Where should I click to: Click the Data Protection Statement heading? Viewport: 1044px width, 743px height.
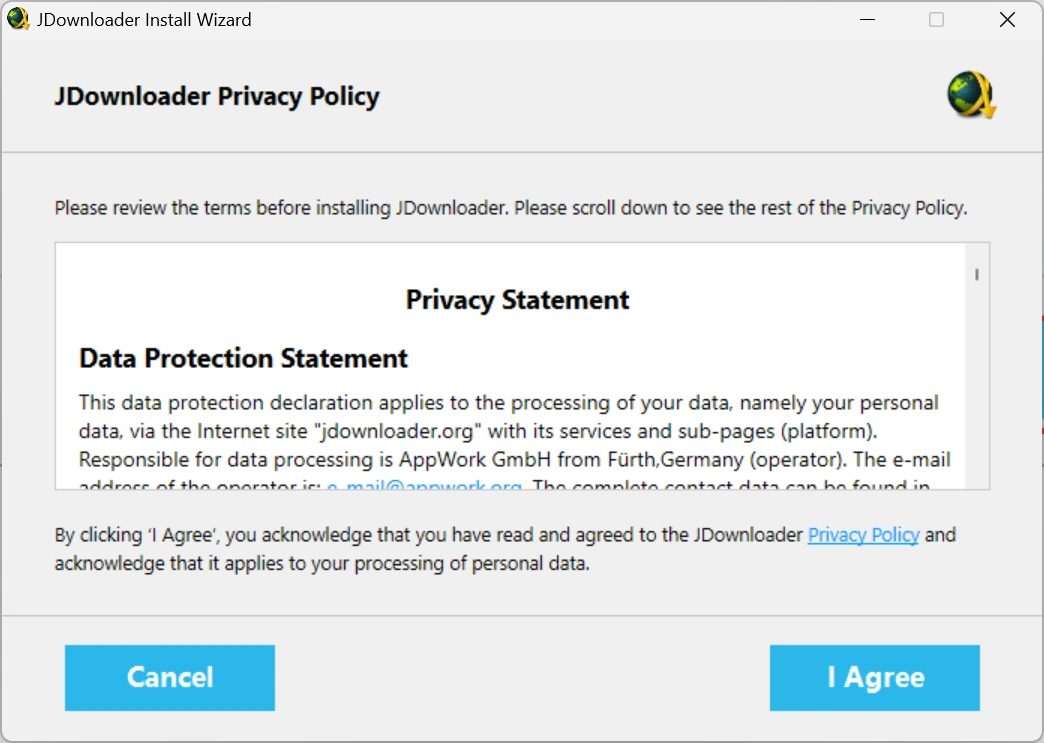point(243,358)
